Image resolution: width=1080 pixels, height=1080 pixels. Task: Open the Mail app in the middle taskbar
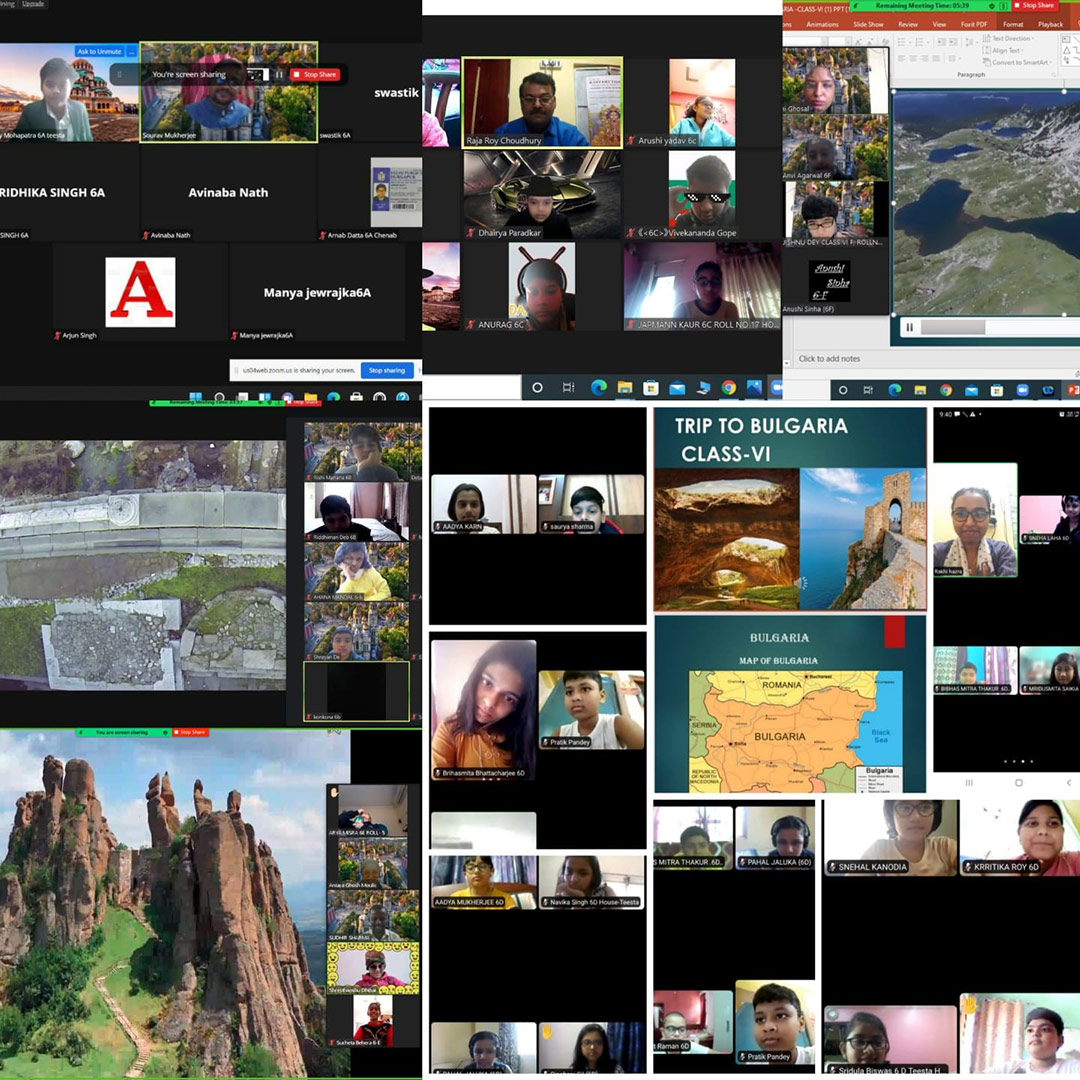tap(677, 388)
